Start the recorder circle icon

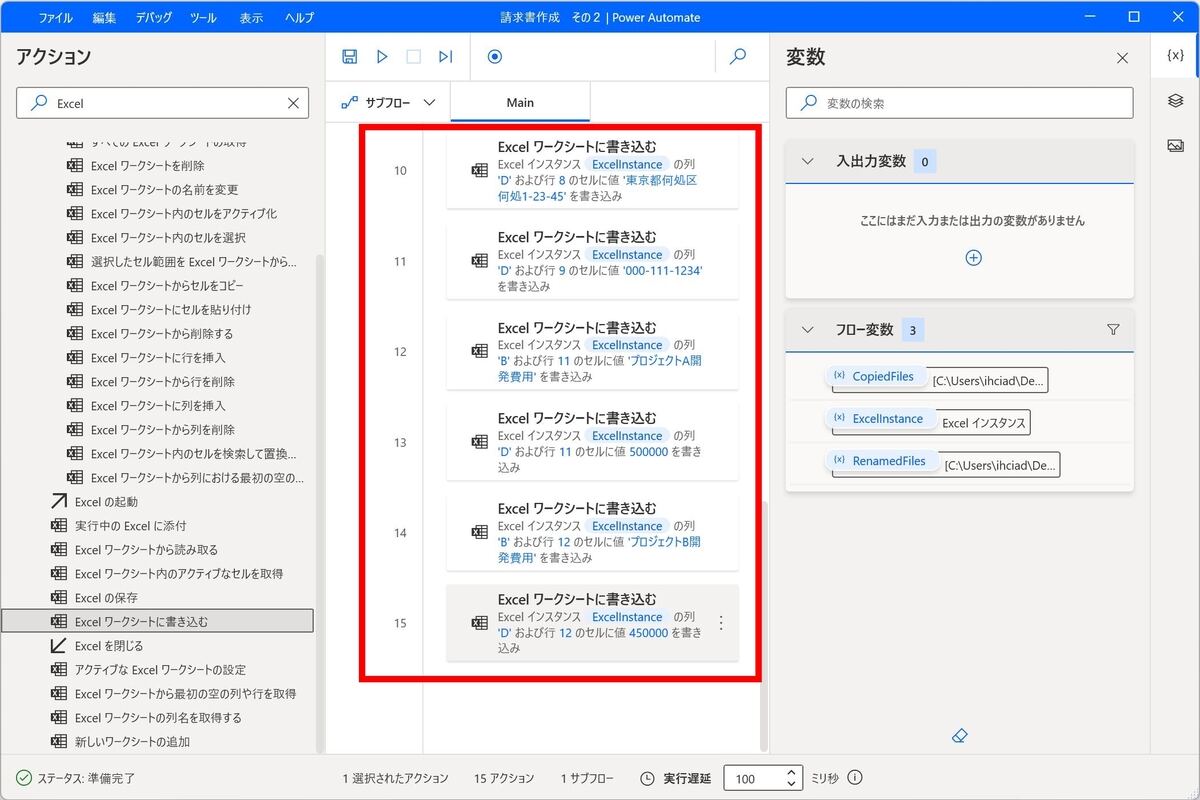[494, 57]
